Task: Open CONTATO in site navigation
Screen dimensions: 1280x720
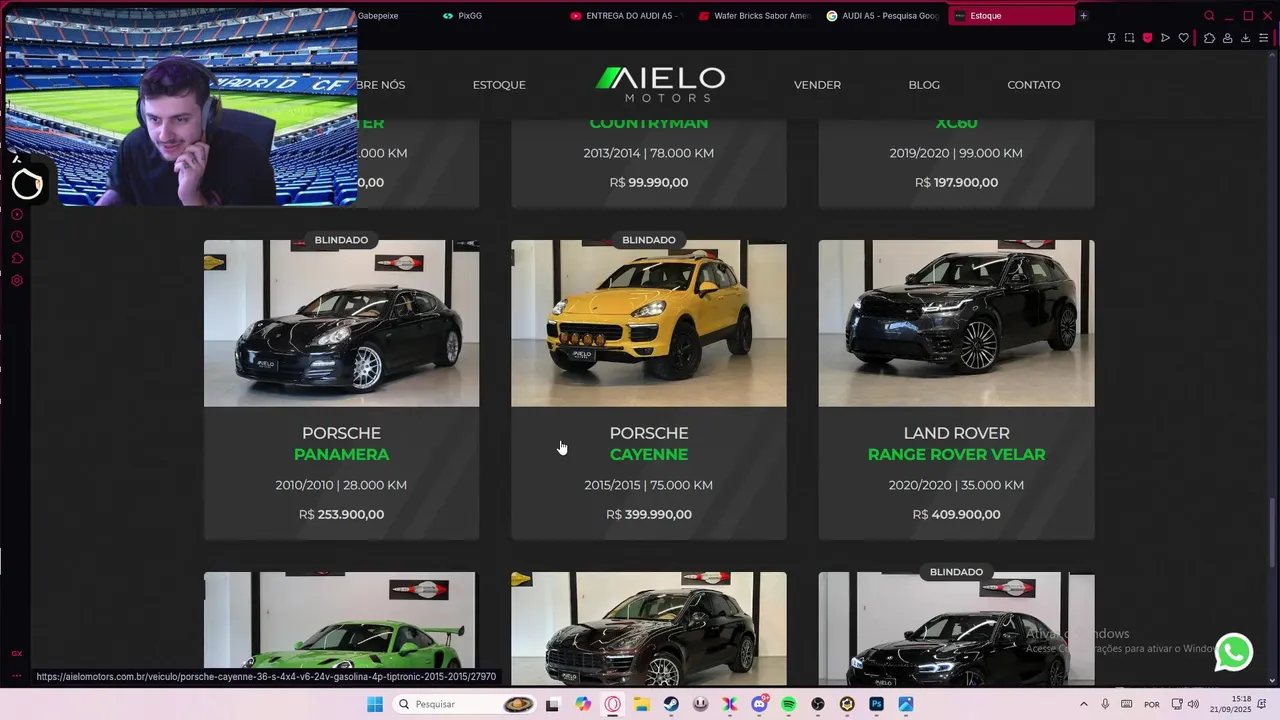Action: click(1033, 85)
